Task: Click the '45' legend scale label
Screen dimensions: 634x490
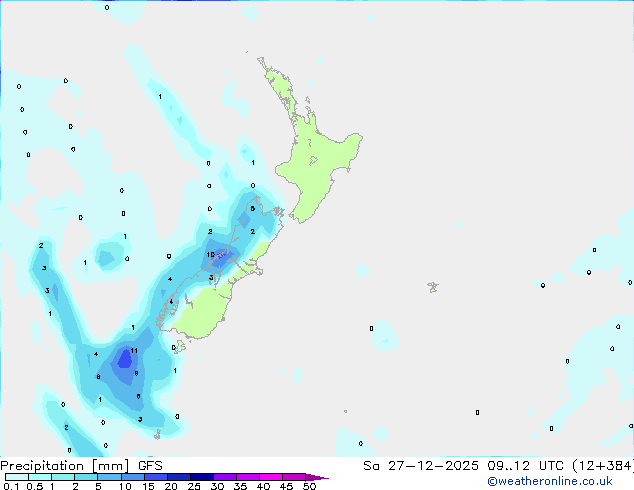Action: tap(286, 486)
